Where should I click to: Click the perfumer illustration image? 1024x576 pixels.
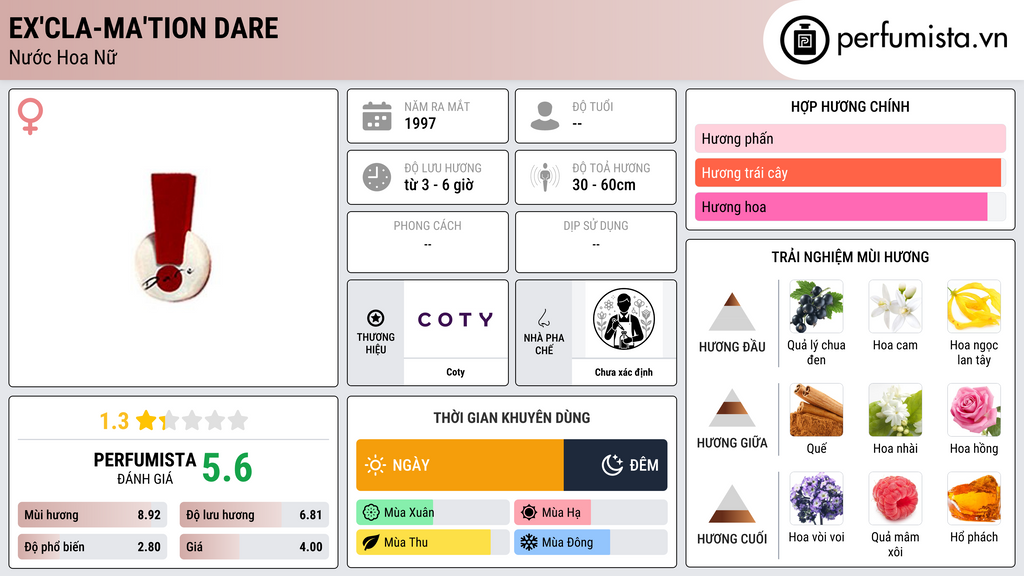pyautogui.click(x=624, y=319)
